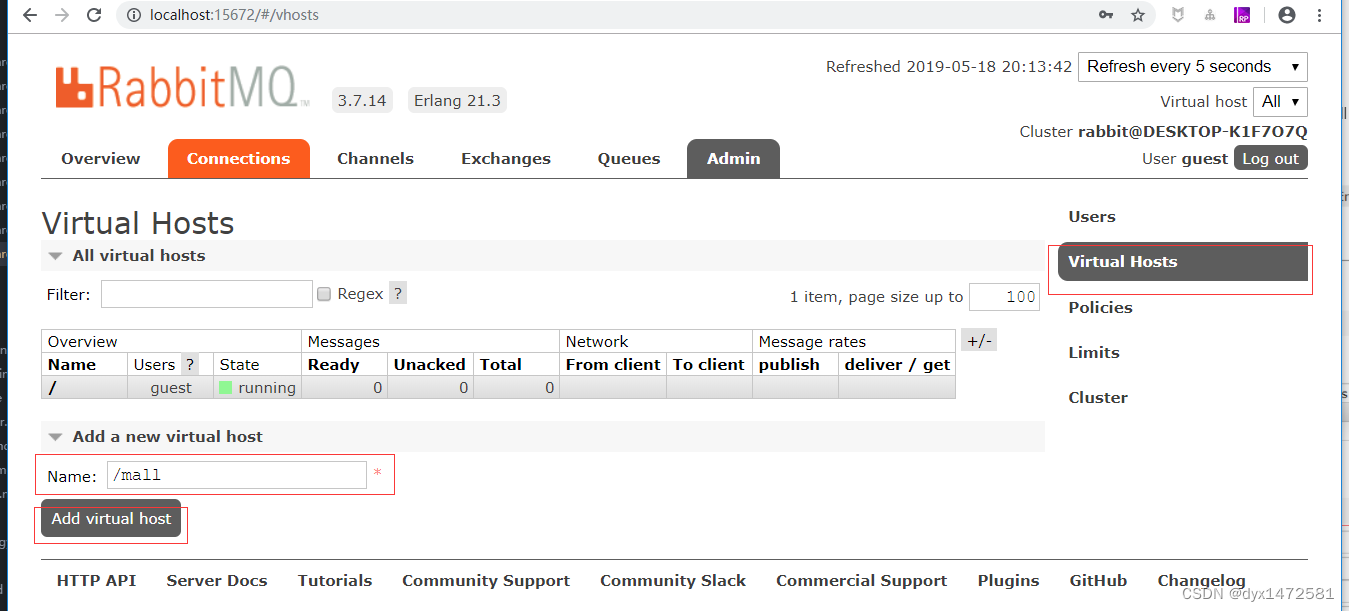Open the Commercial Support footer link

pyautogui.click(x=862, y=581)
